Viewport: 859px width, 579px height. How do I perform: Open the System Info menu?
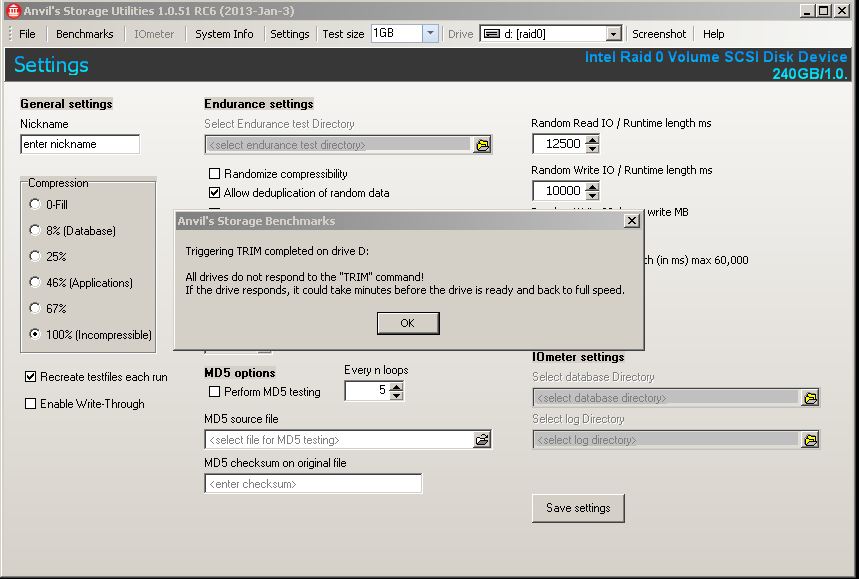(x=224, y=34)
